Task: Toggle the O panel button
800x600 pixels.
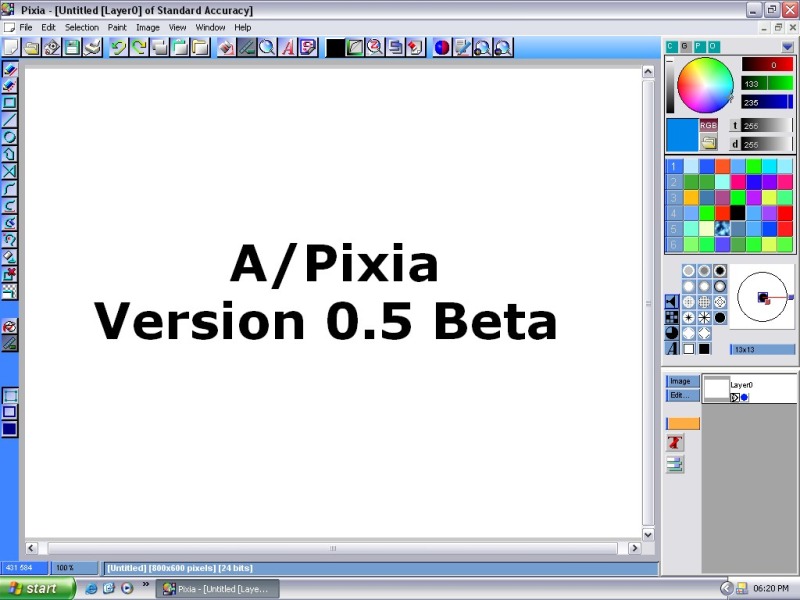Action: click(x=713, y=47)
